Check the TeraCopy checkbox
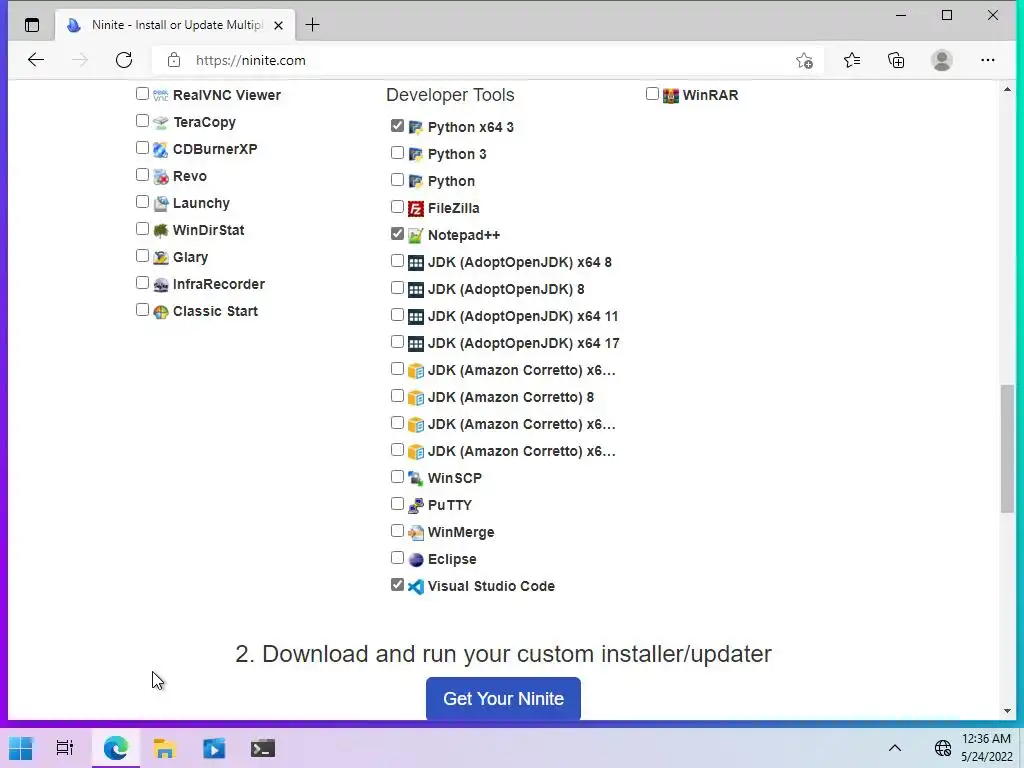This screenshot has height=768, width=1024. tap(142, 121)
